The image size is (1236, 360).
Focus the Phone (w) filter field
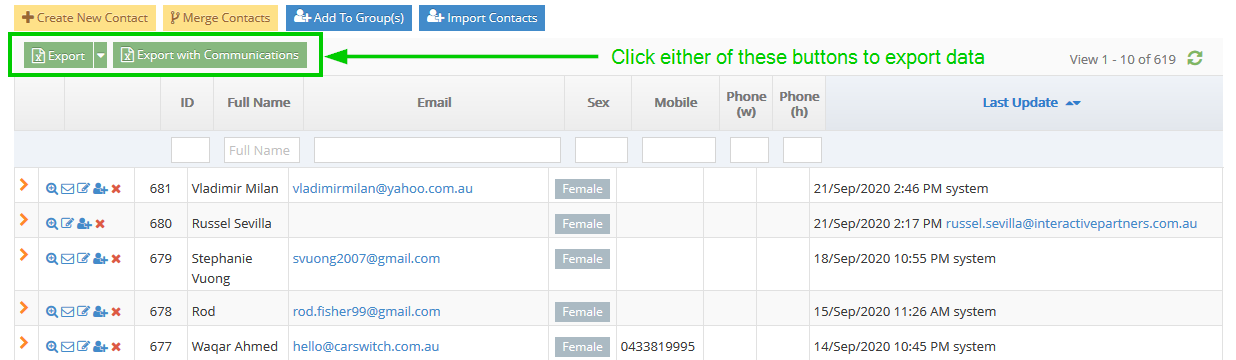pos(749,150)
